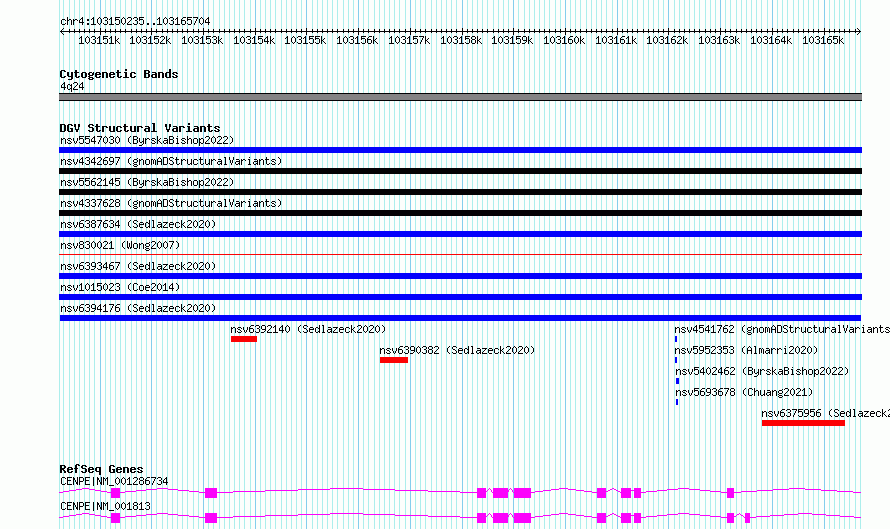Open nsv5402462 (ByrskaBishop2022) label
Viewport: 890px width, 529px height.
tap(762, 371)
